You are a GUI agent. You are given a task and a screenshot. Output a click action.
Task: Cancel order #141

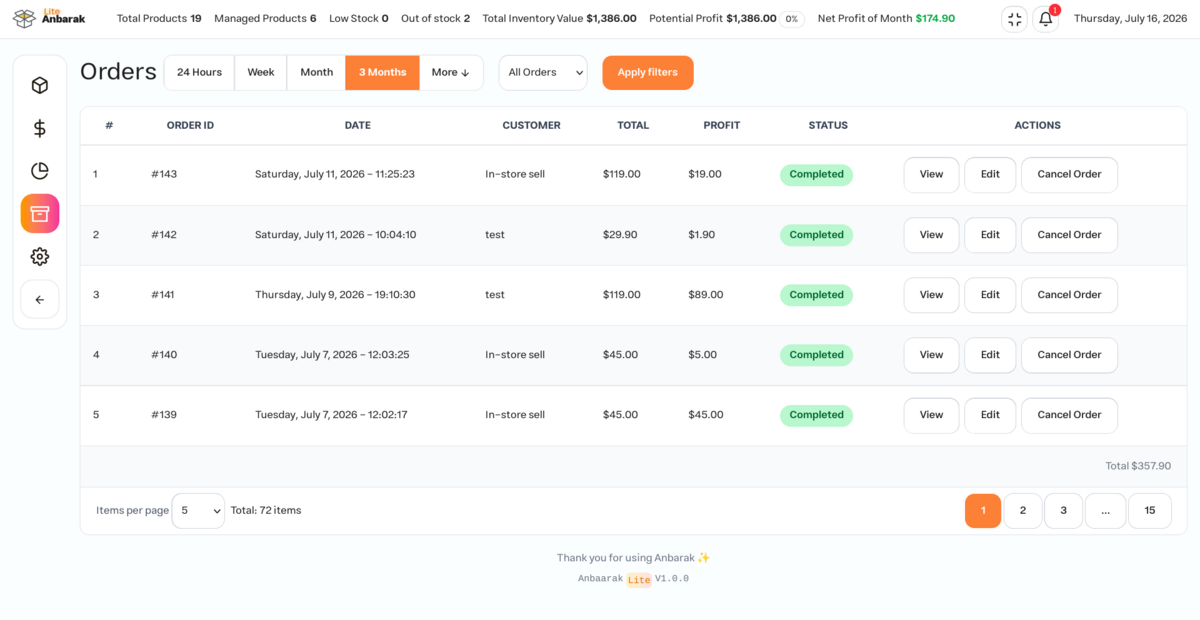tap(1069, 295)
